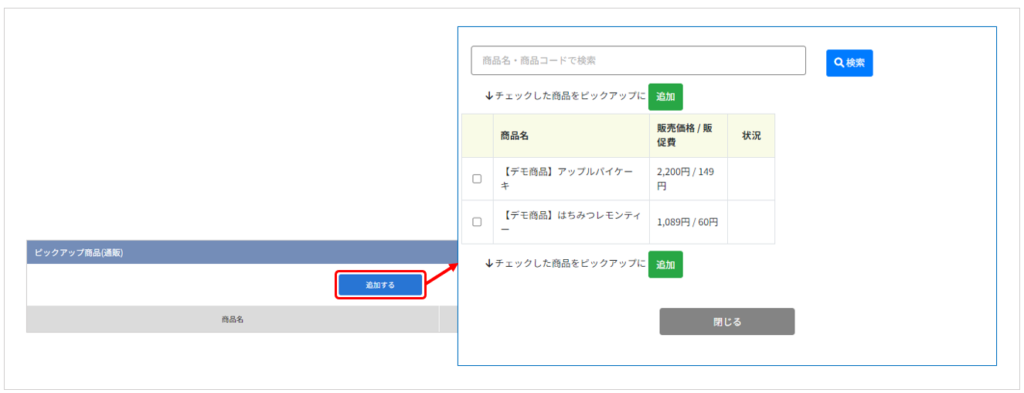Select the 【デモ商品】はちみつレモンティー name cell
This screenshot has width=1024, height=393.
[x=571, y=222]
